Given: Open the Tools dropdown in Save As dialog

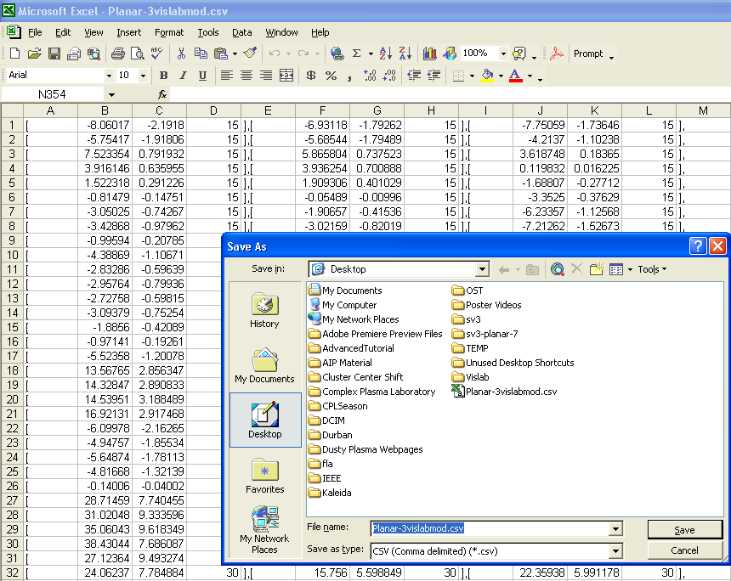Looking at the screenshot, I should tap(652, 269).
